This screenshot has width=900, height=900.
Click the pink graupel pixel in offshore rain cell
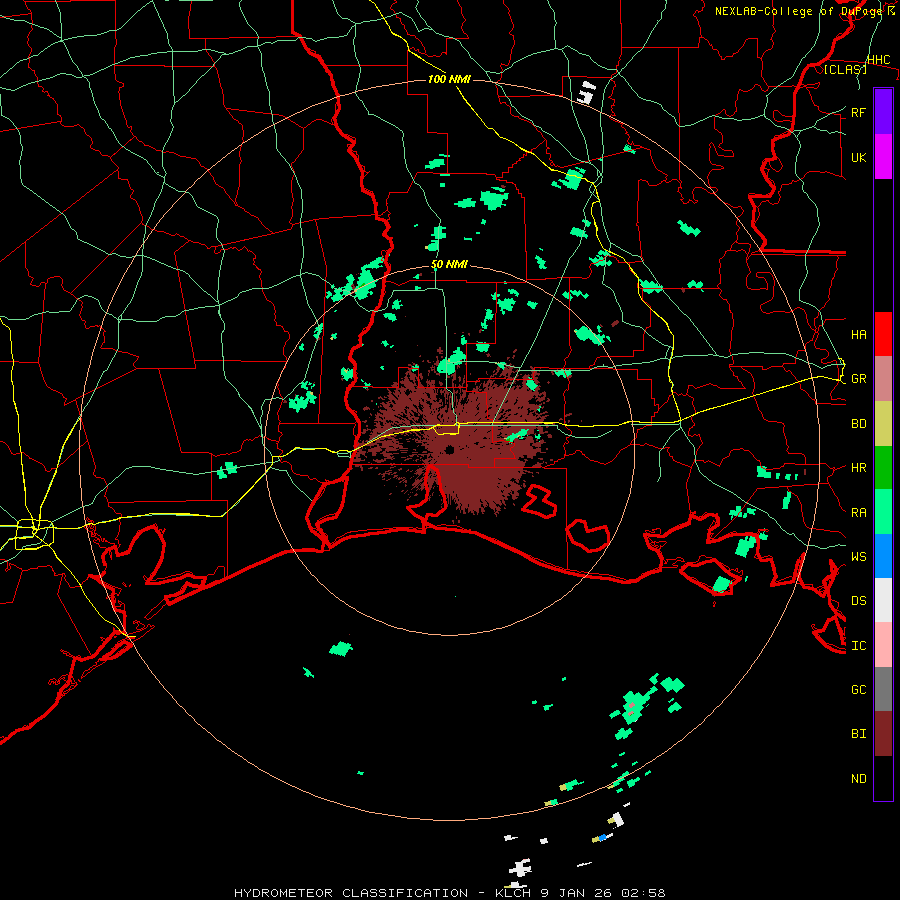(x=631, y=707)
